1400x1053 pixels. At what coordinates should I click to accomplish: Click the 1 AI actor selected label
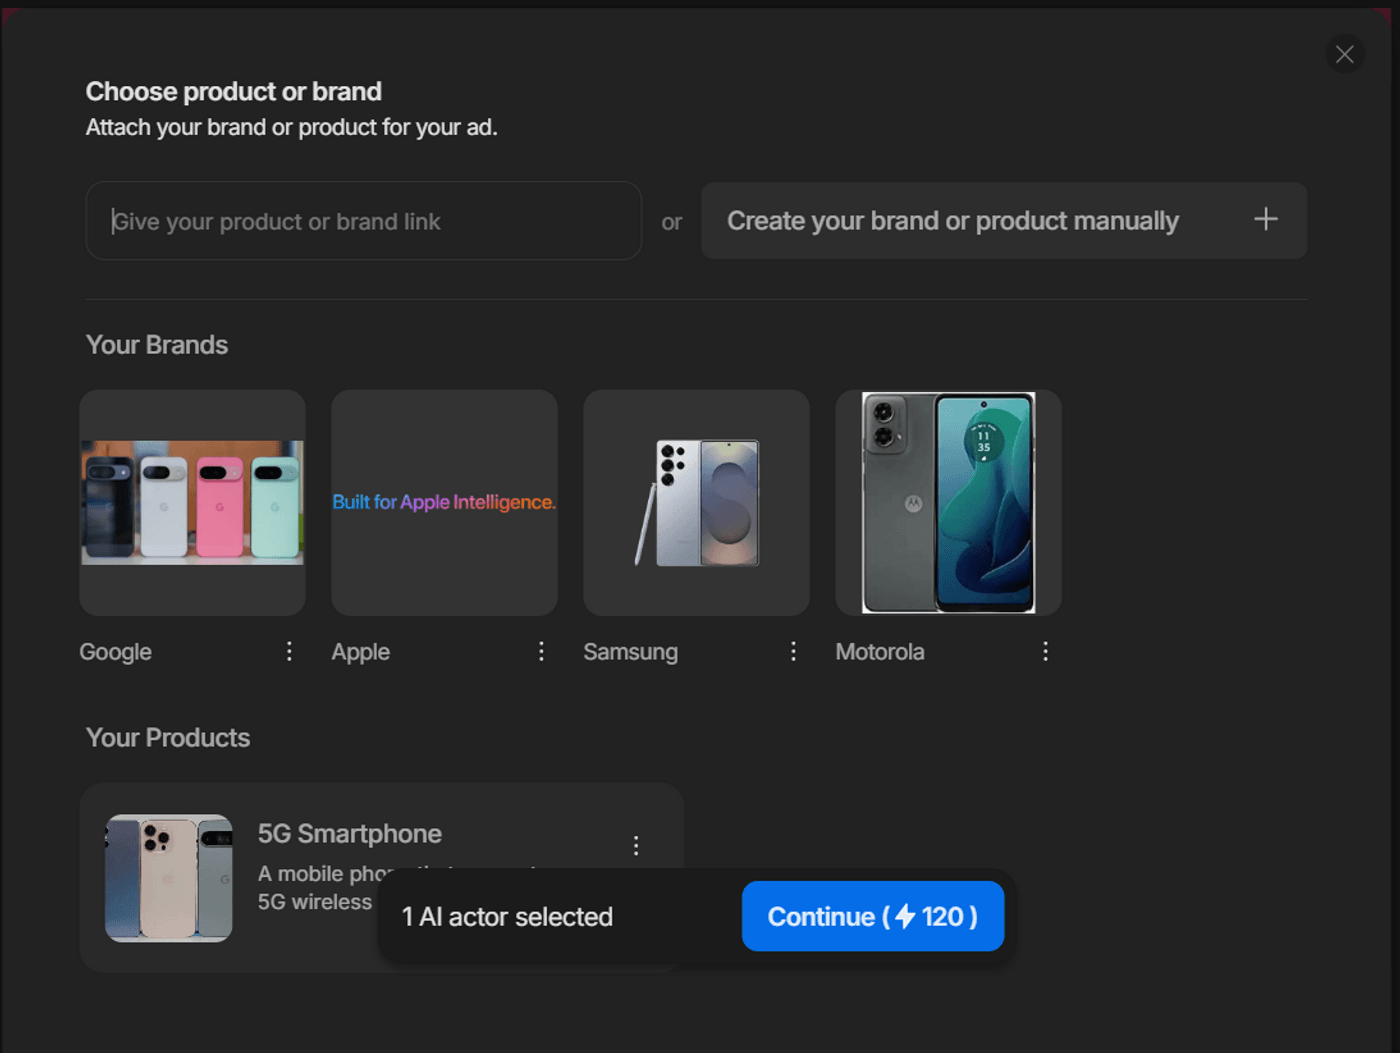click(507, 916)
